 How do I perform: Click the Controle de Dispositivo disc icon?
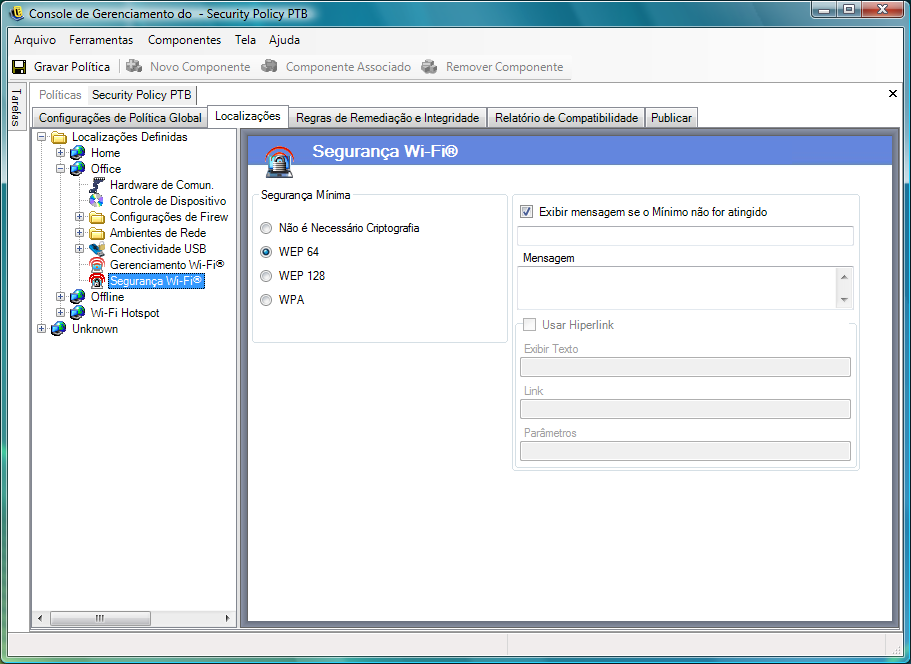click(x=96, y=201)
